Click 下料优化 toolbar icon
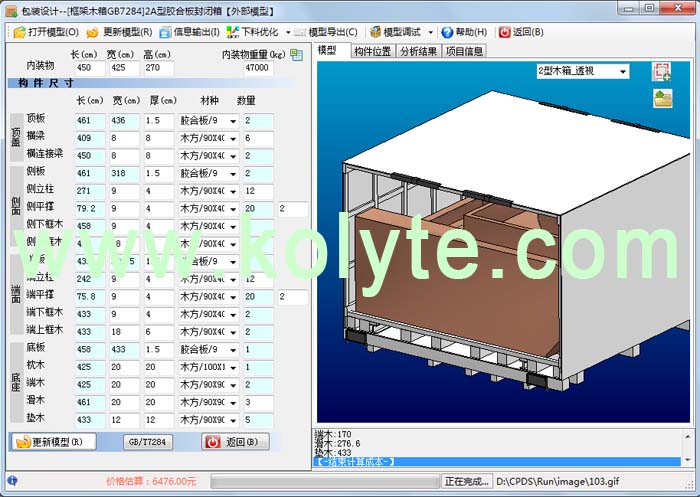 tap(233, 32)
